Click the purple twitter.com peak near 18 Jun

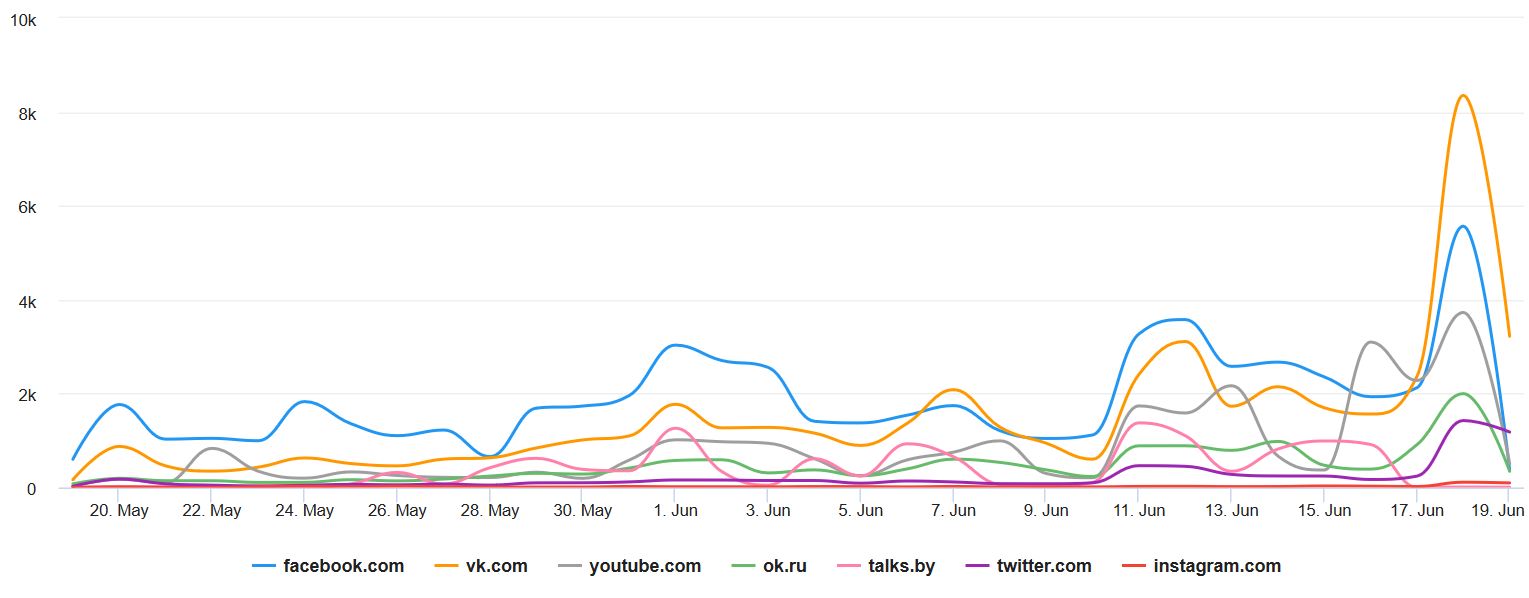click(1464, 421)
